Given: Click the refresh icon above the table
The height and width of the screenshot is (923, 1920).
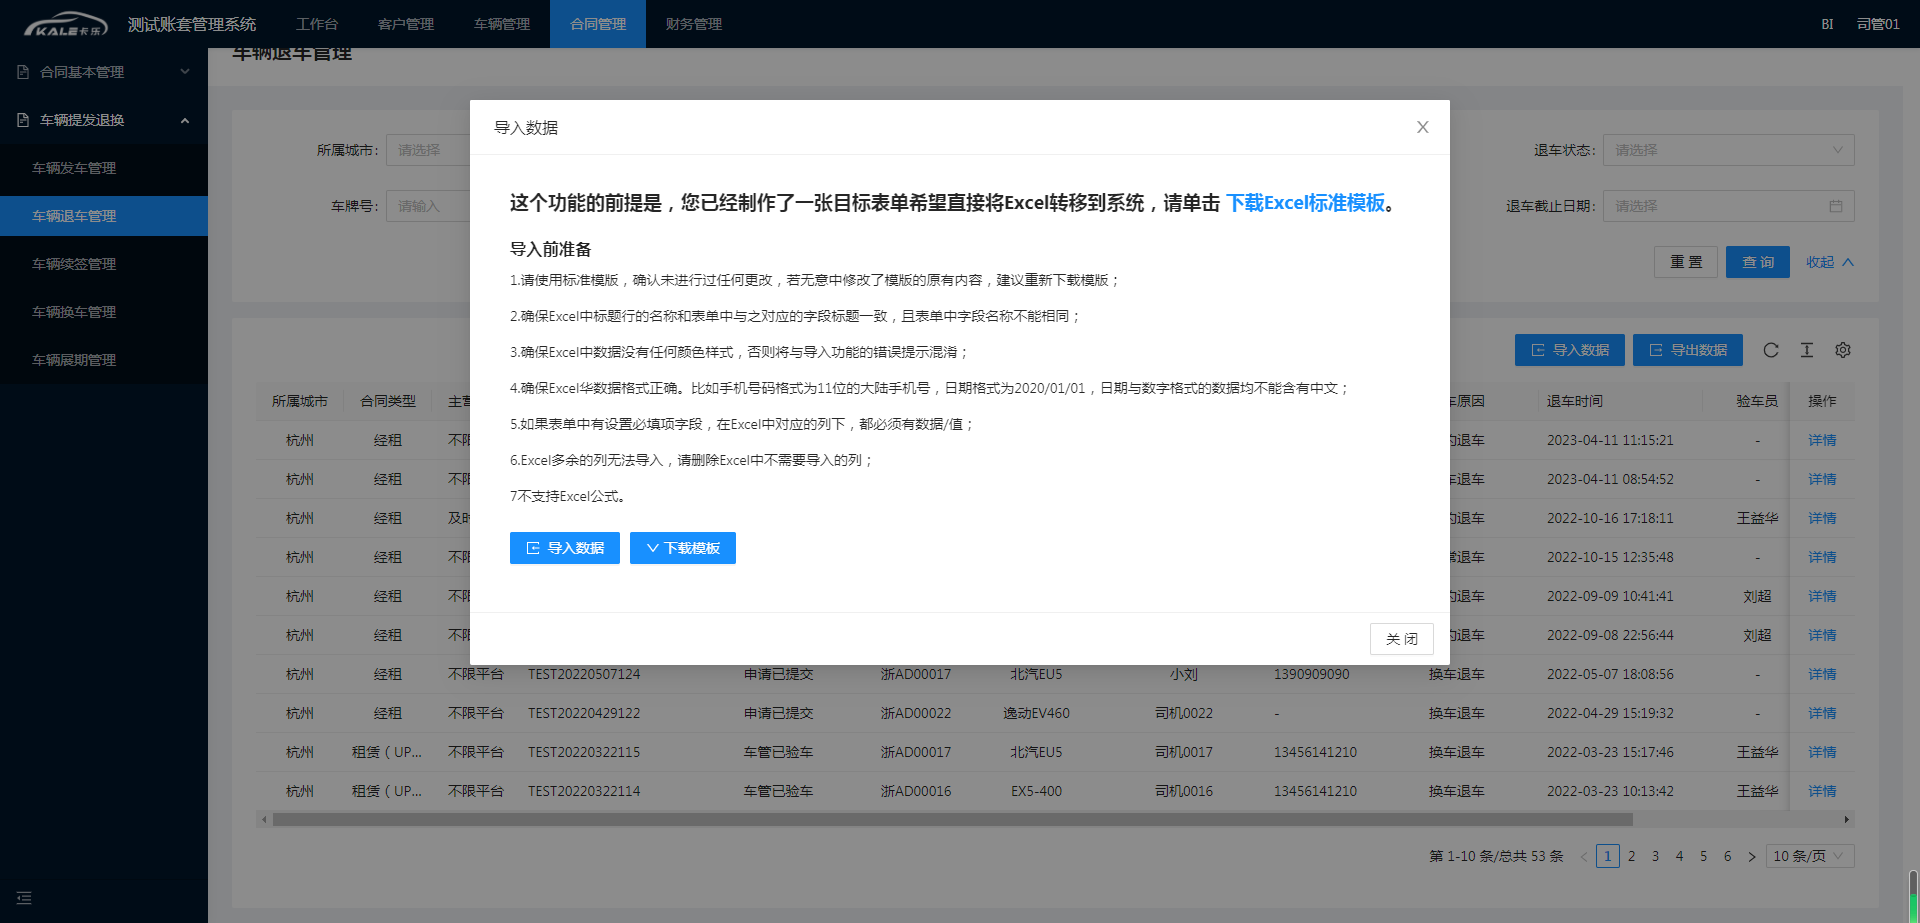Looking at the screenshot, I should pyautogui.click(x=1771, y=350).
